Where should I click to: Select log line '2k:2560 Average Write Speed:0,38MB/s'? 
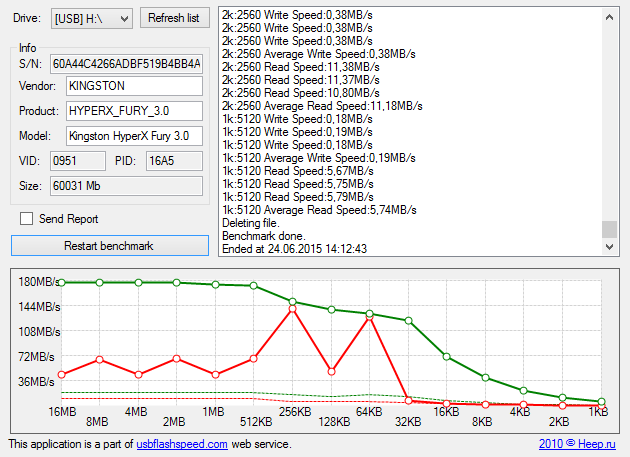tap(319, 54)
